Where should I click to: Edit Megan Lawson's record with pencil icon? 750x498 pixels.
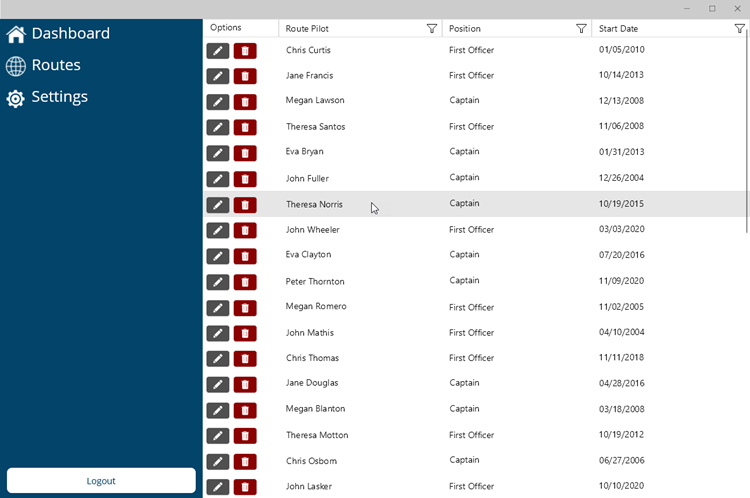(x=217, y=101)
